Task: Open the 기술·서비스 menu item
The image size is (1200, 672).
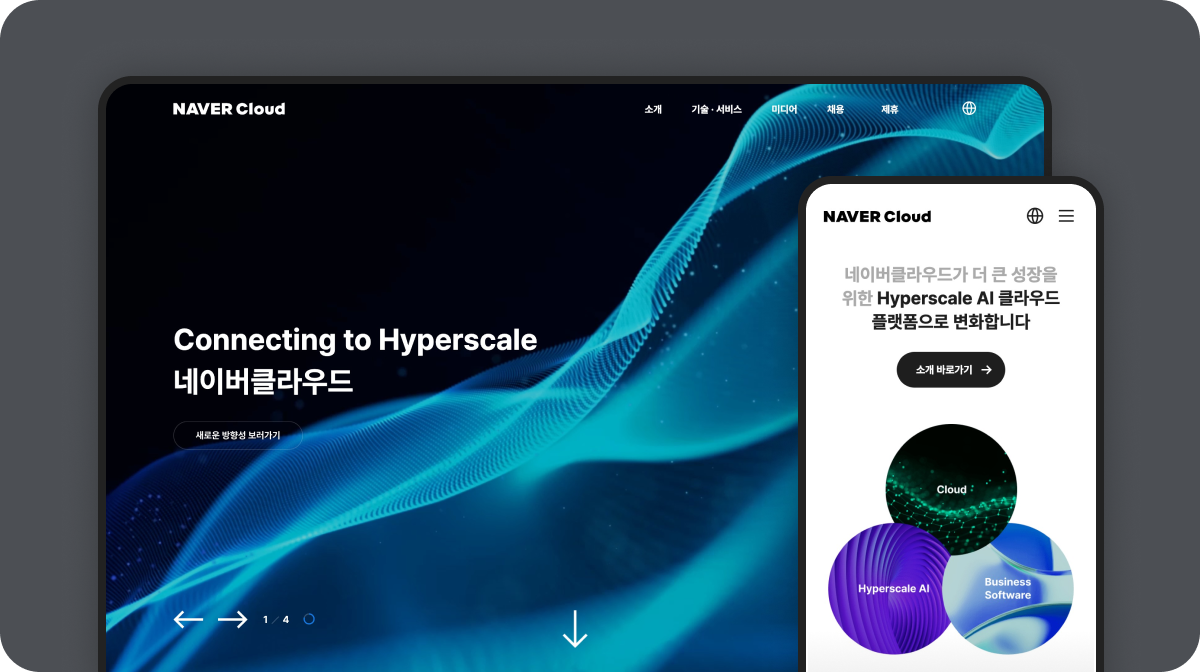Action: 717,109
